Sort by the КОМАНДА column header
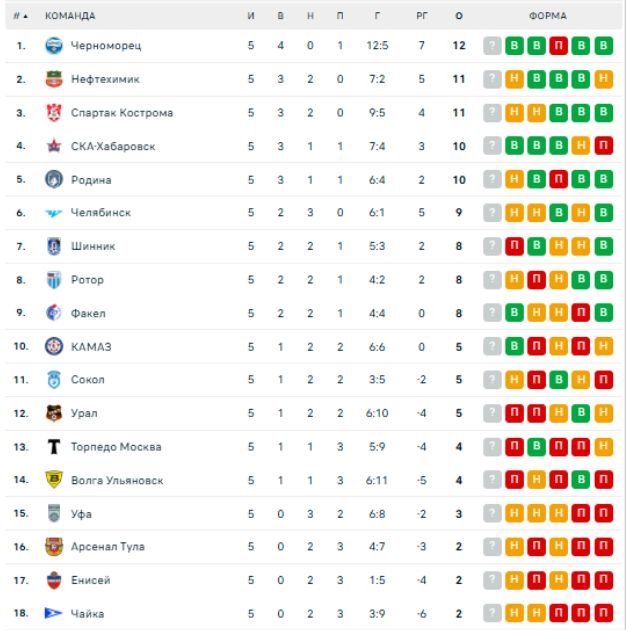626x630 pixels. click(x=70, y=16)
